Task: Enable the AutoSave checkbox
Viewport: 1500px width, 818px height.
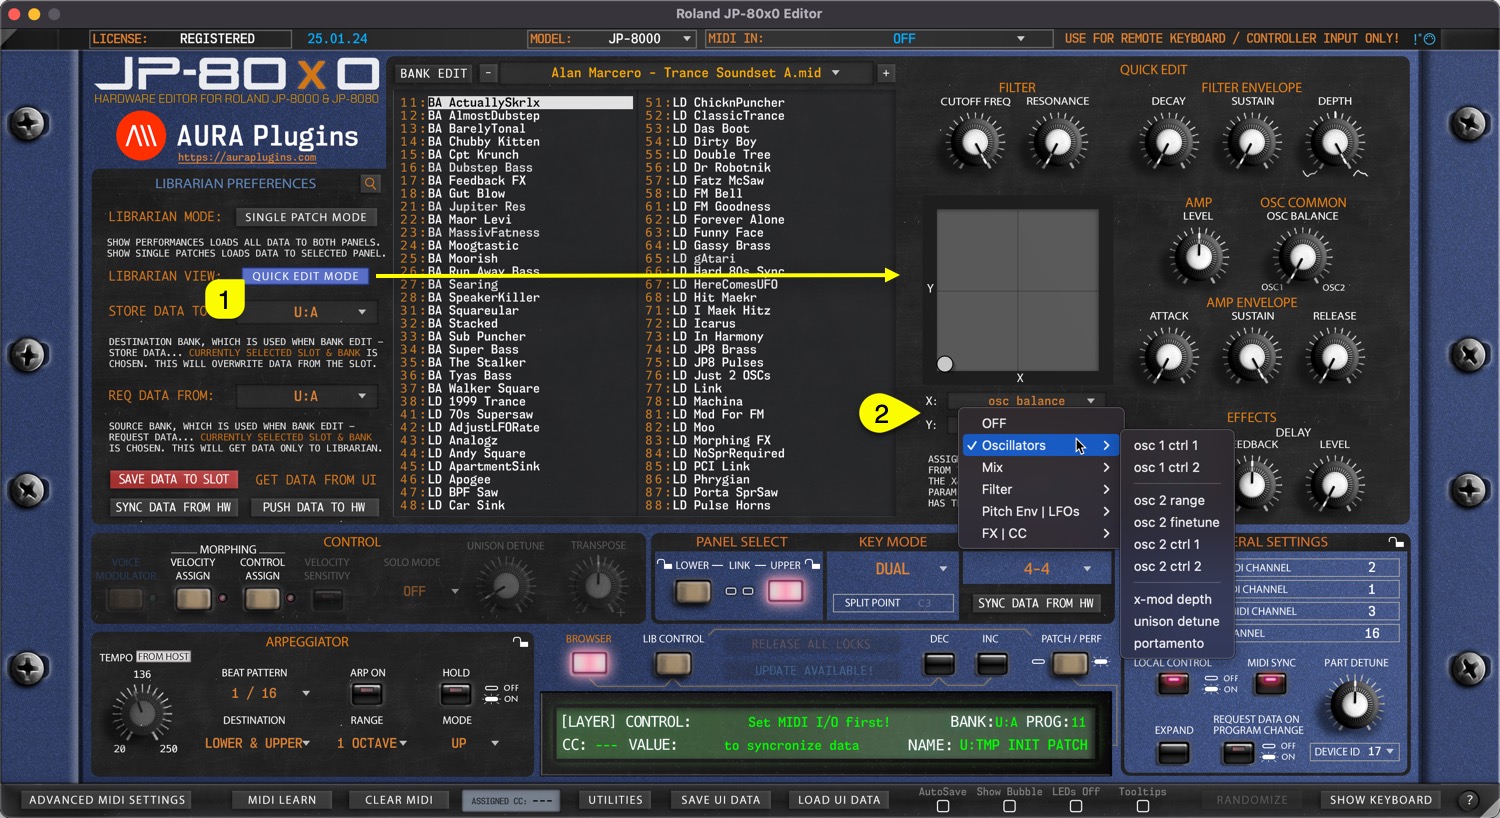Action: 942,806
